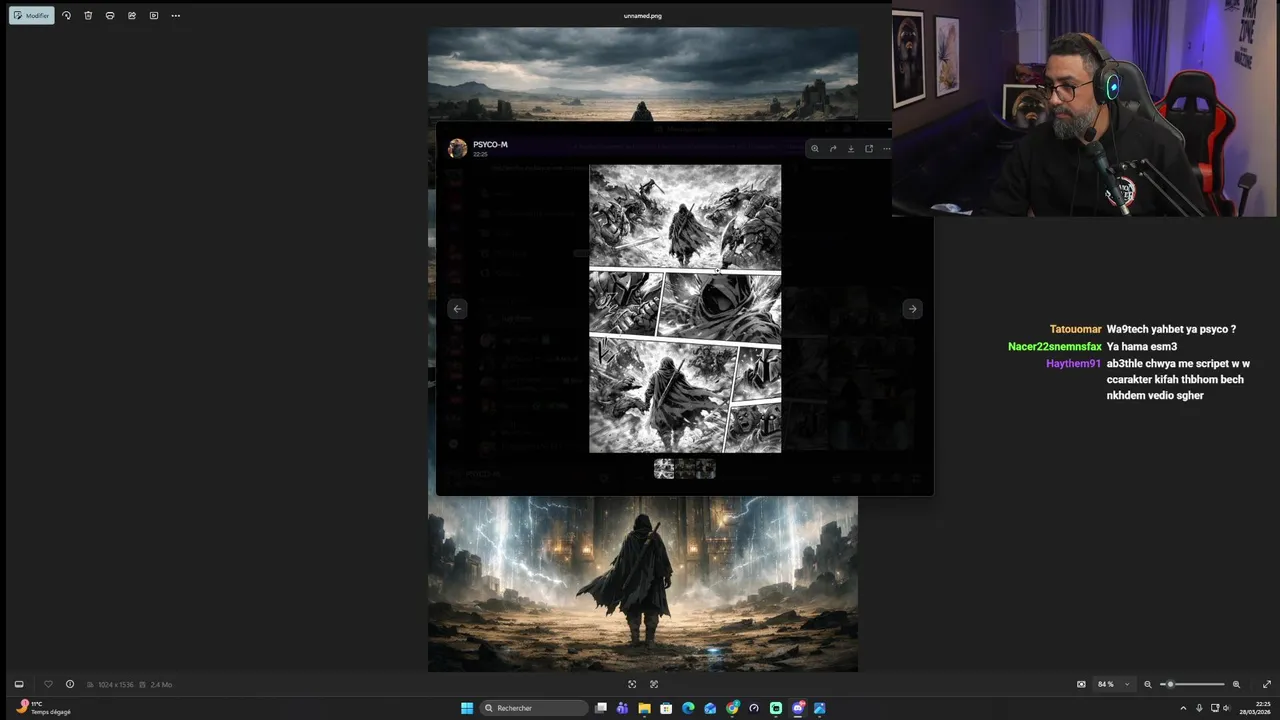Click the microphone icon in system tray
Image resolution: width=1280 pixels, height=720 pixels.
(x=1199, y=708)
